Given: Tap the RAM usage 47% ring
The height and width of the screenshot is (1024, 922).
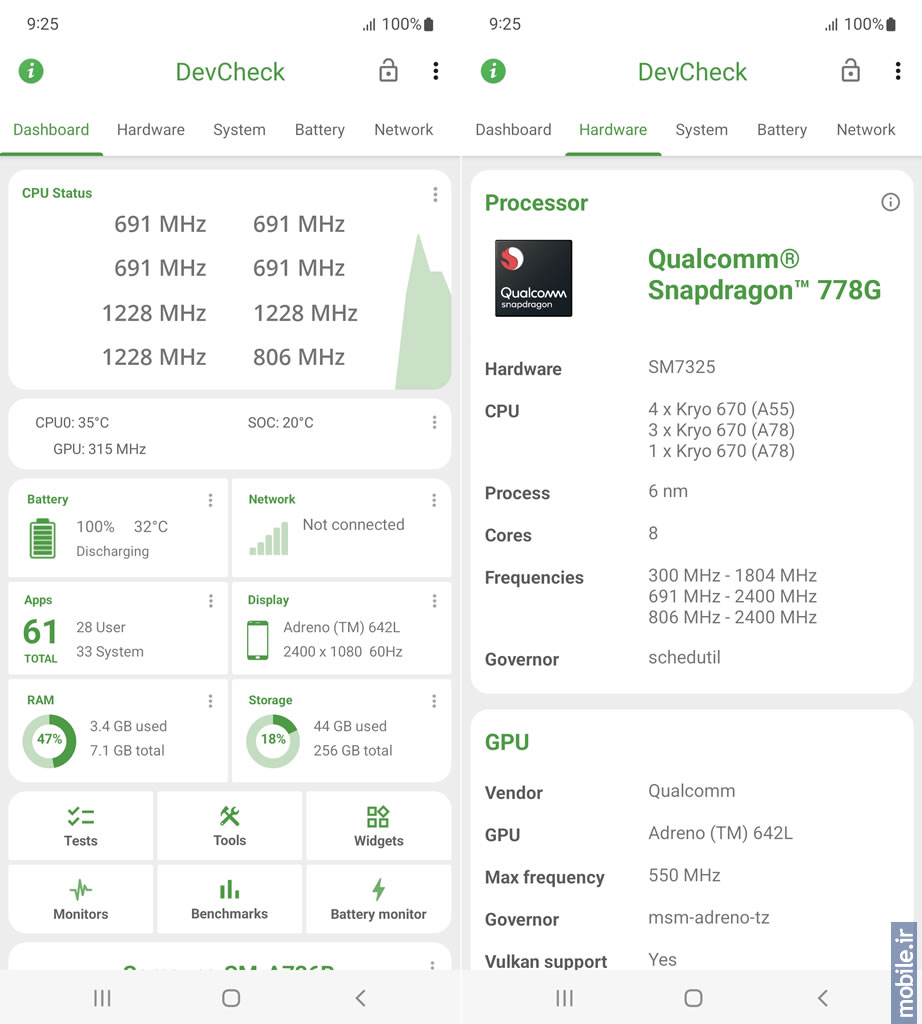Looking at the screenshot, I should 50,741.
